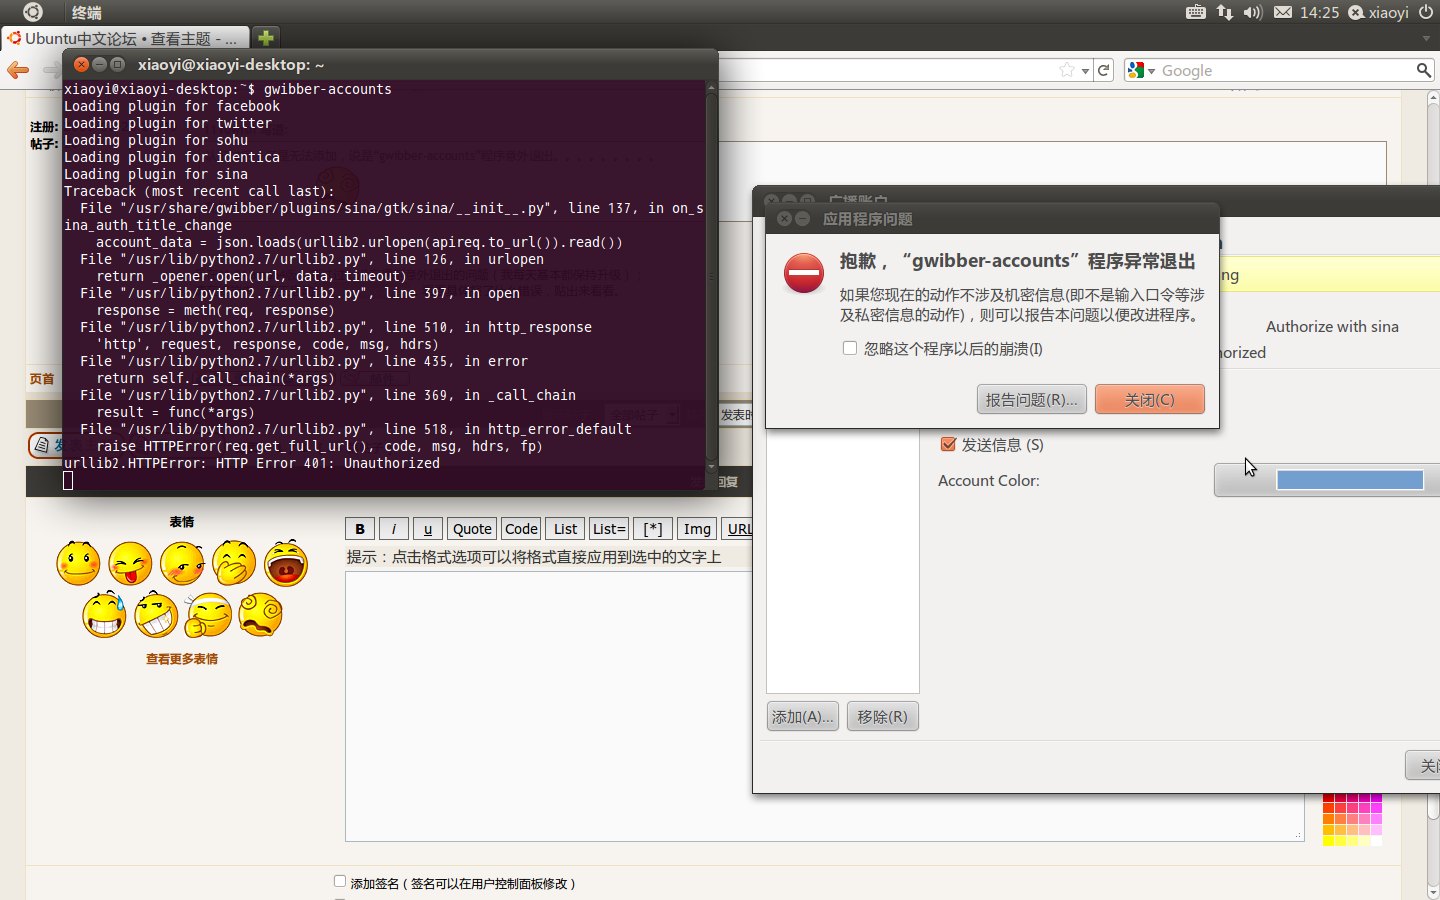Go back with the browser back arrow
Viewport: 1440px width, 900px height.
18,70
